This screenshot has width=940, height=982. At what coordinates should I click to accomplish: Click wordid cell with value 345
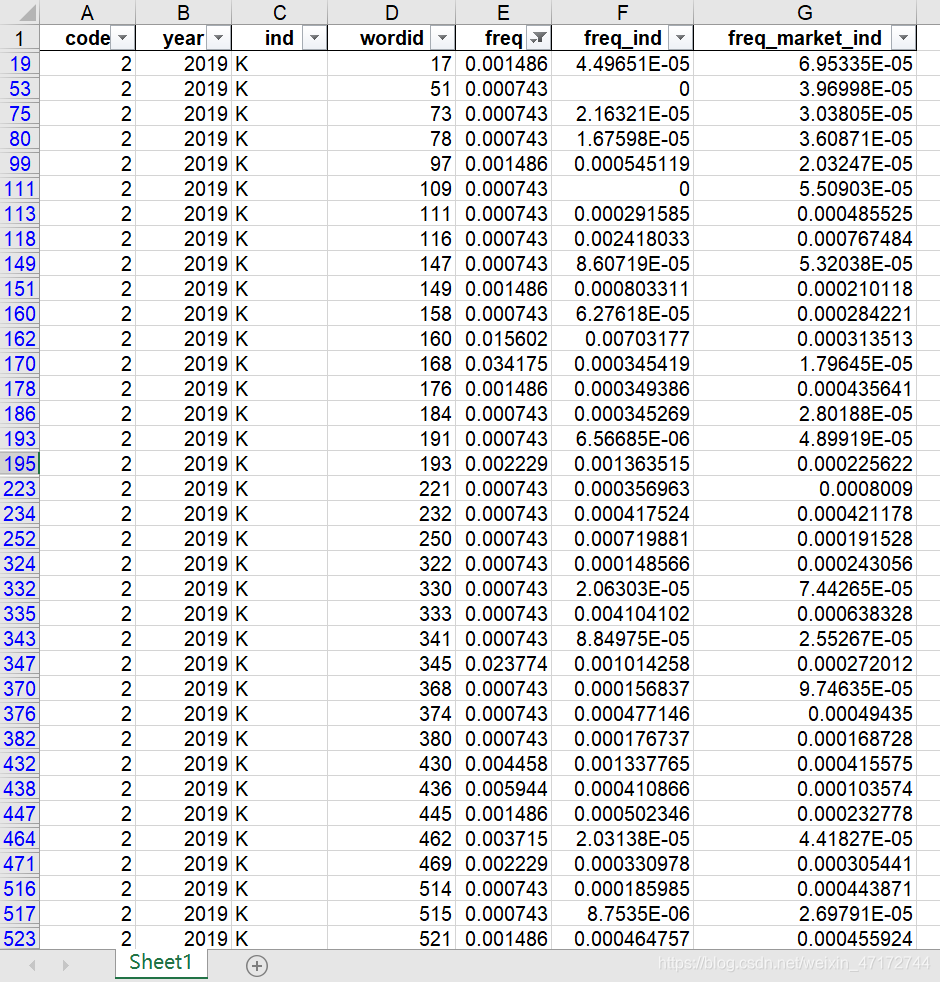point(391,664)
